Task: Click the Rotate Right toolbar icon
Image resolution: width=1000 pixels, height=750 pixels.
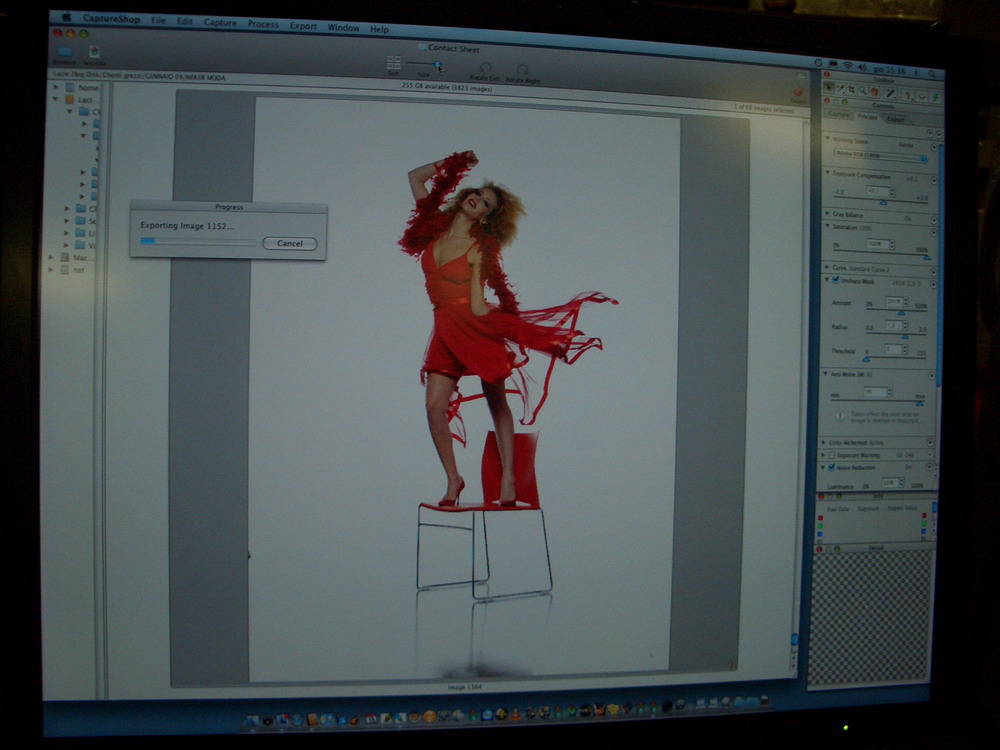Action: point(523,70)
